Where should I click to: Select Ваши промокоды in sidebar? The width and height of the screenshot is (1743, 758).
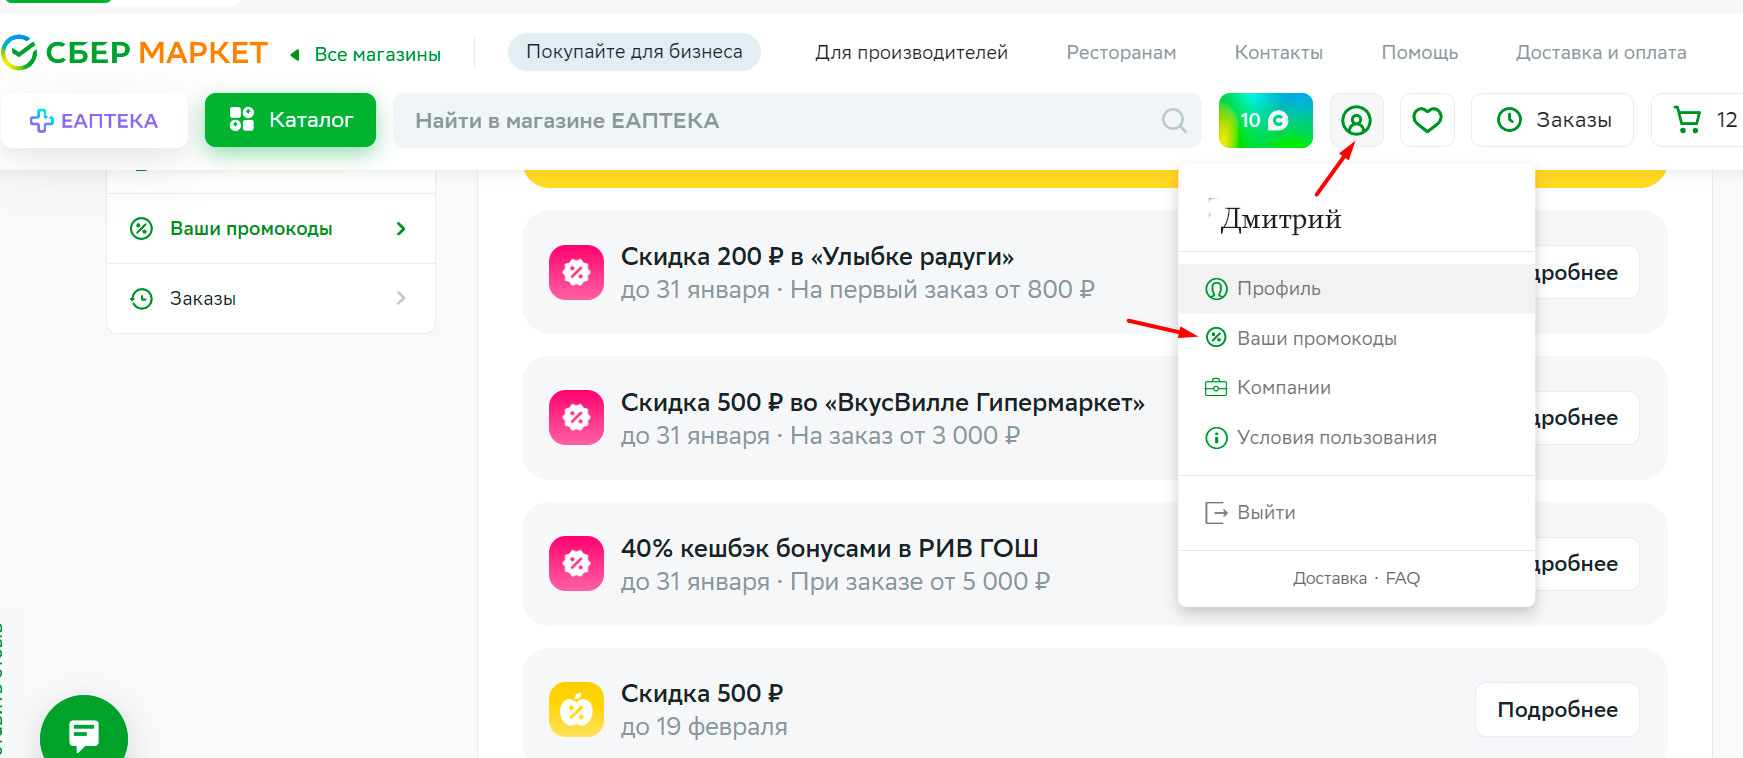coord(271,229)
